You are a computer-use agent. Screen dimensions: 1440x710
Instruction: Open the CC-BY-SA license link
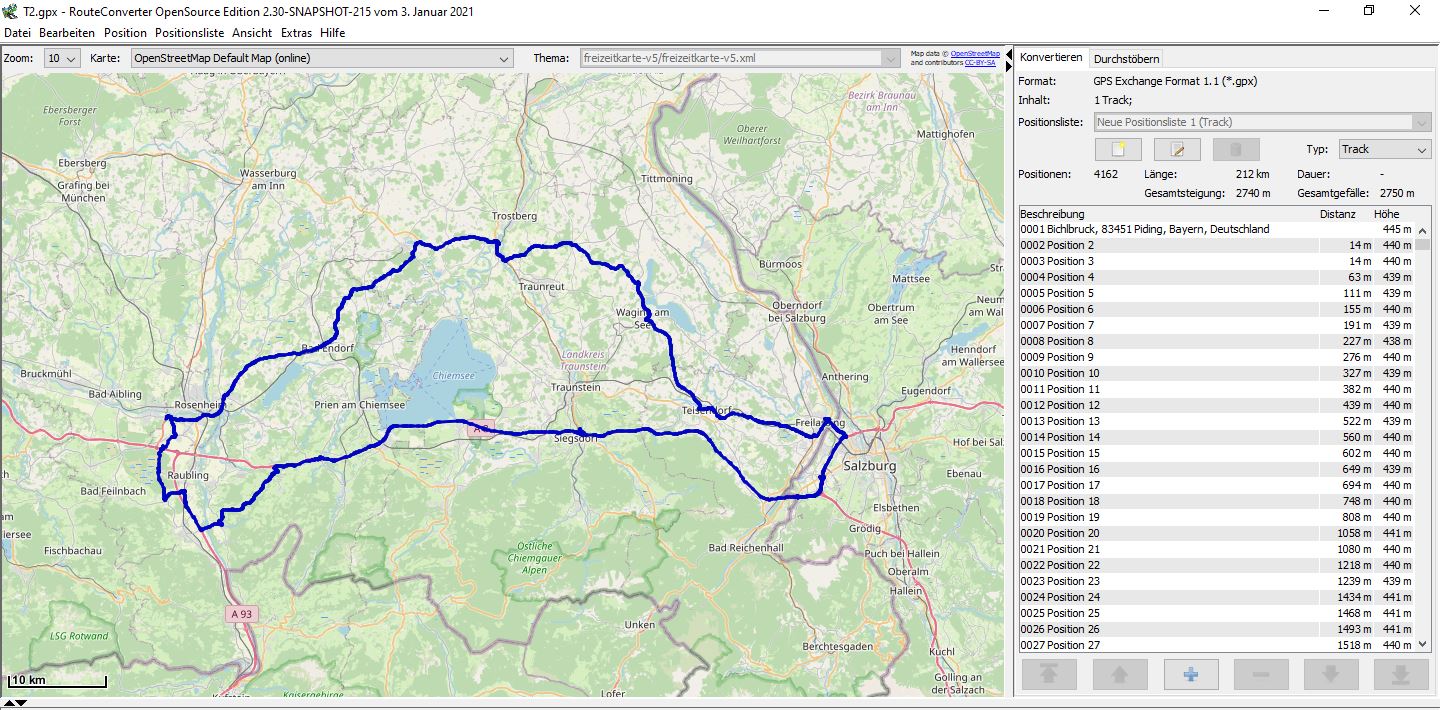(980, 62)
